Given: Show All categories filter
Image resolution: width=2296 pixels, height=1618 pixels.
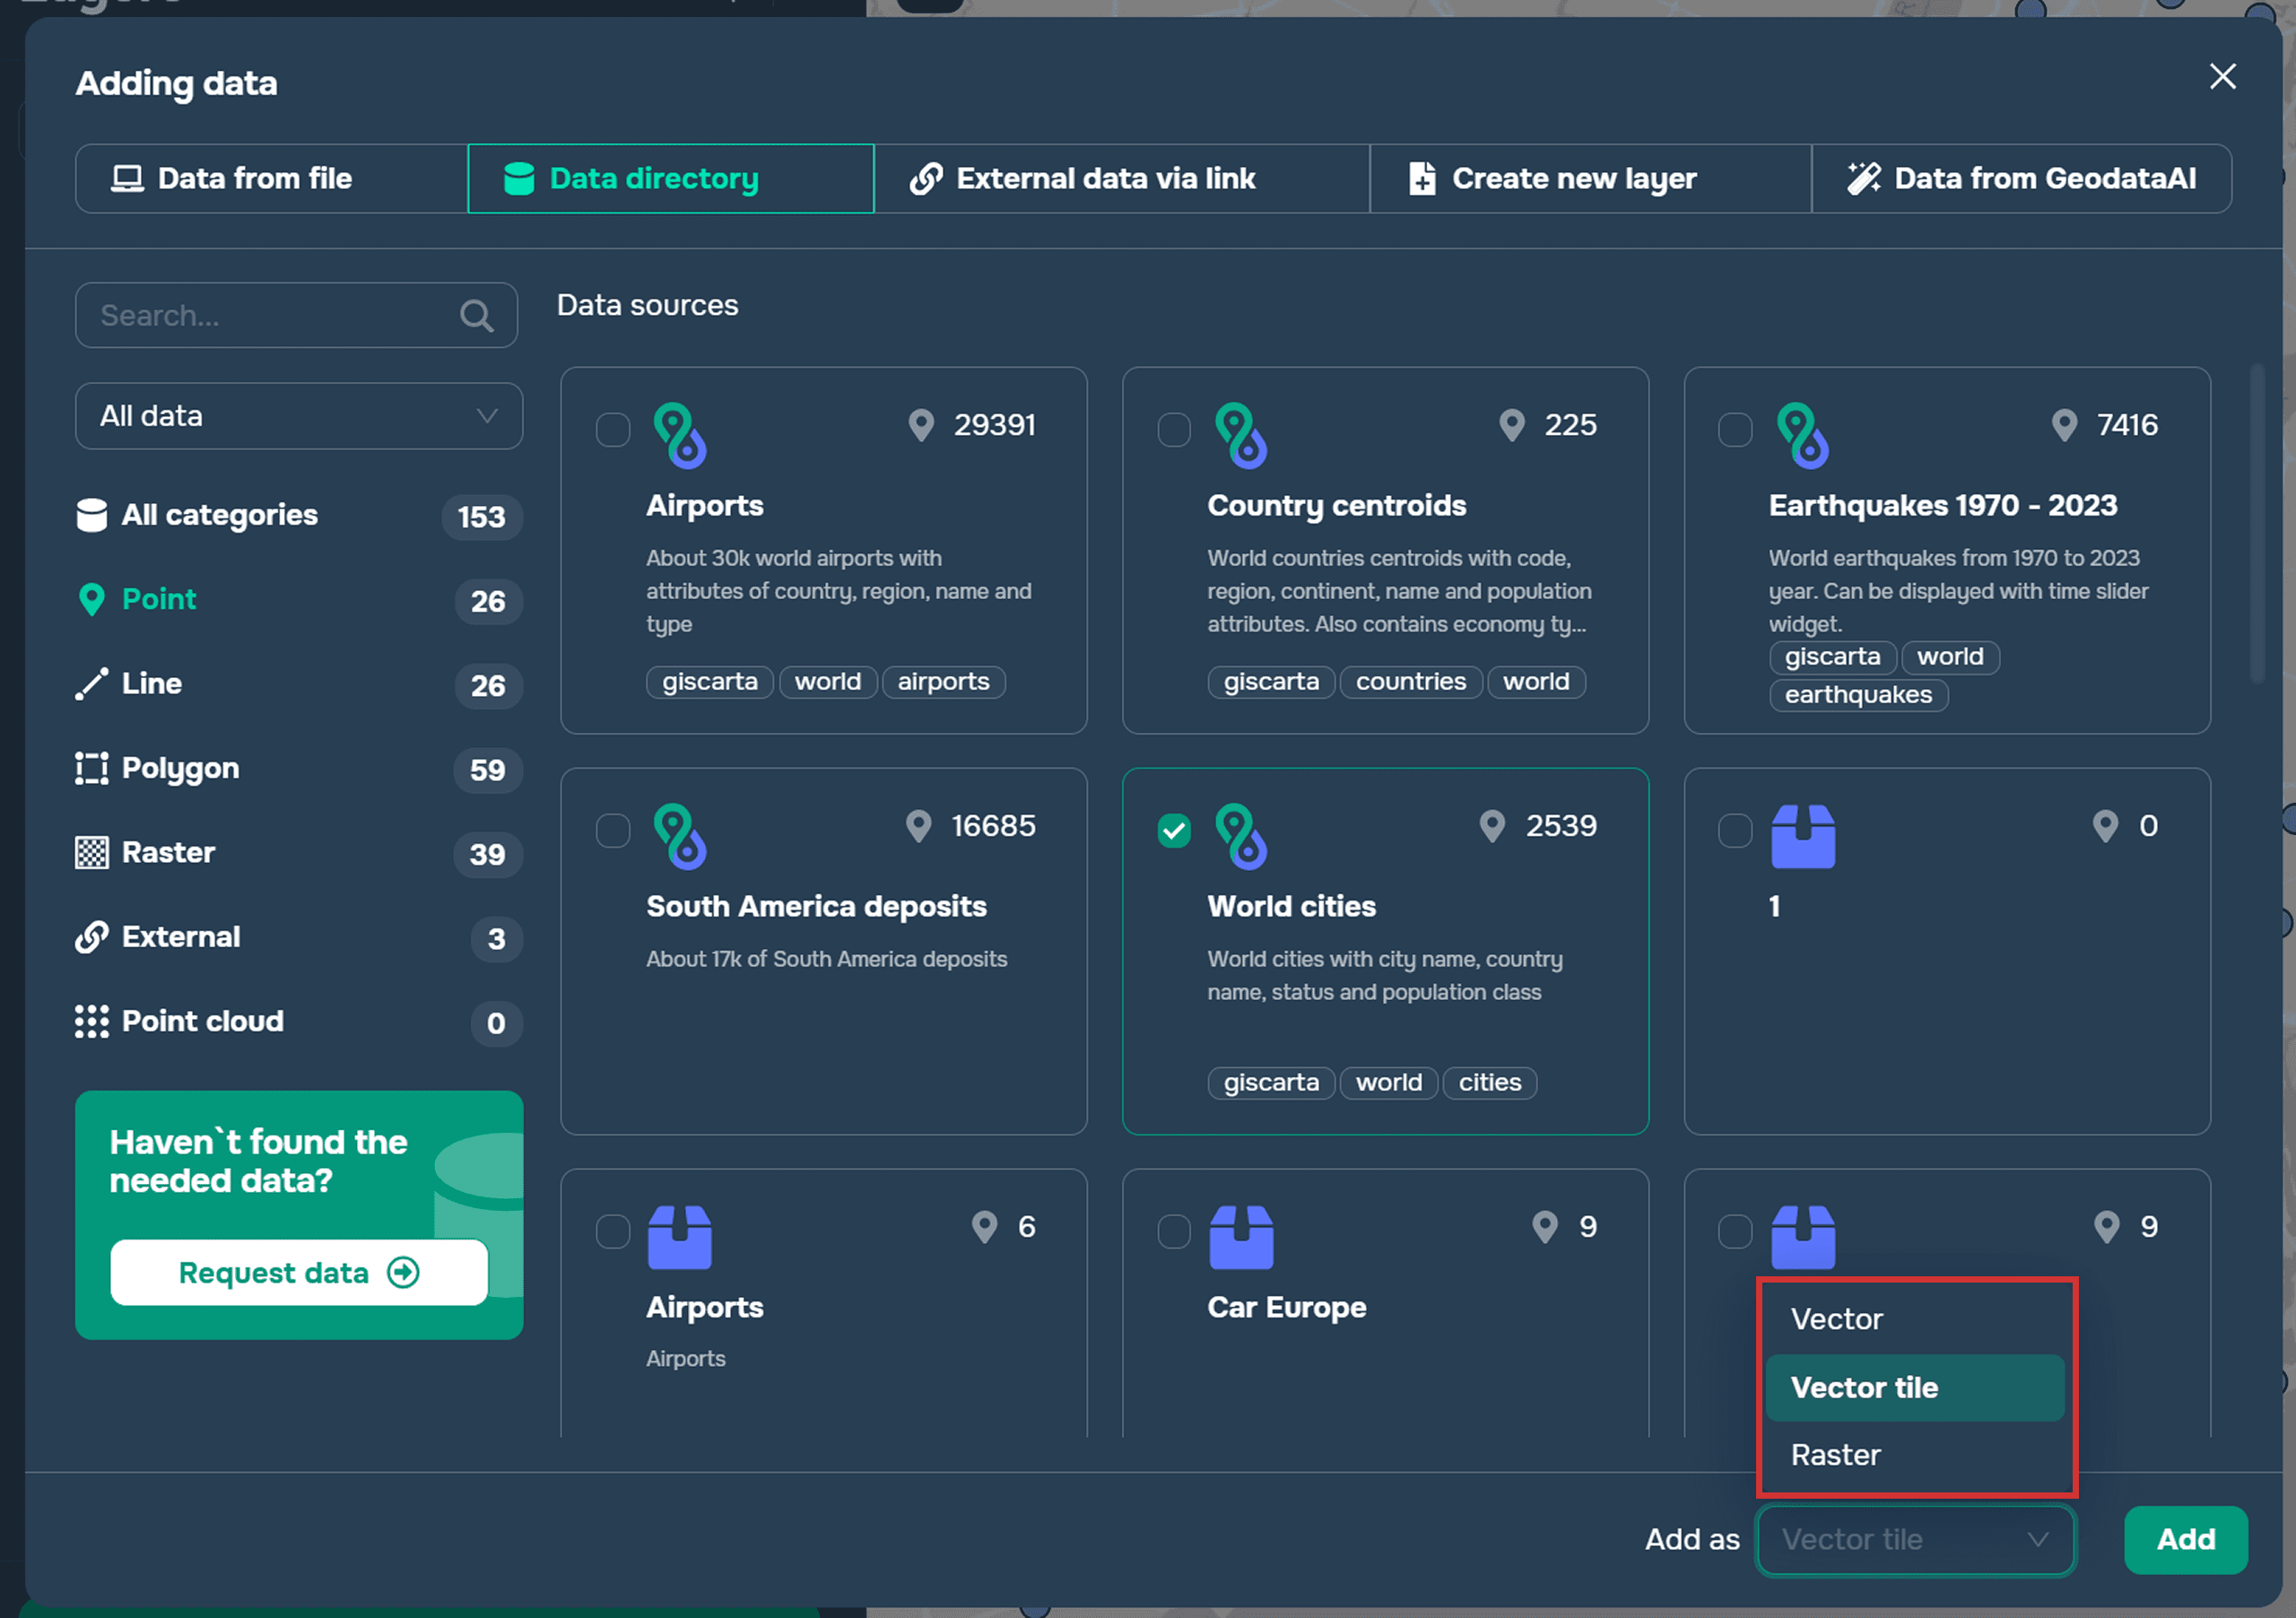Looking at the screenshot, I should click(299, 516).
